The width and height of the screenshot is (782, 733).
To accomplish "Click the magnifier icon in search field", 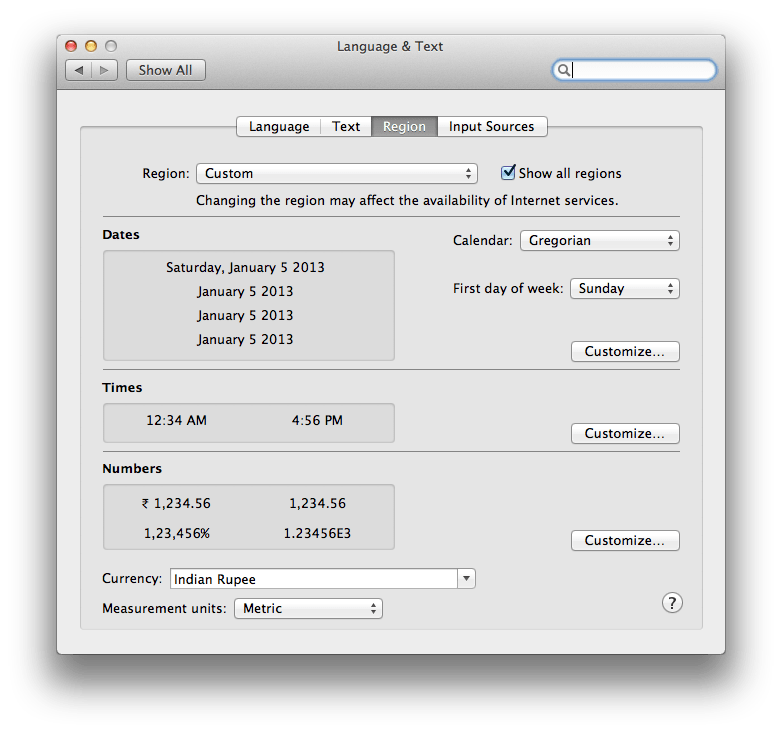I will coord(563,70).
